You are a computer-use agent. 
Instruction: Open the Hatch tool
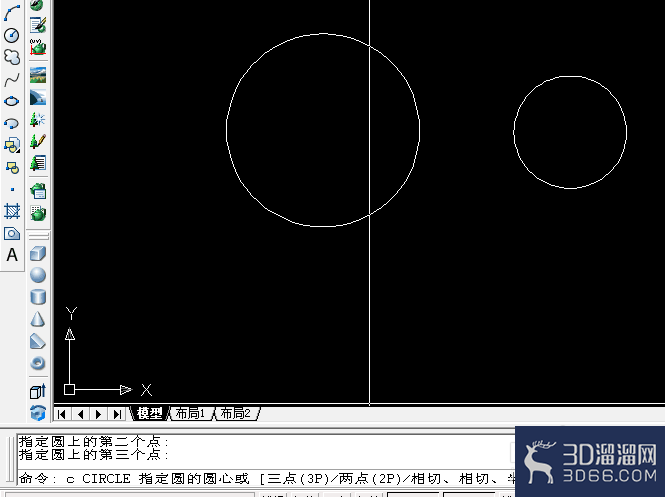[12, 211]
